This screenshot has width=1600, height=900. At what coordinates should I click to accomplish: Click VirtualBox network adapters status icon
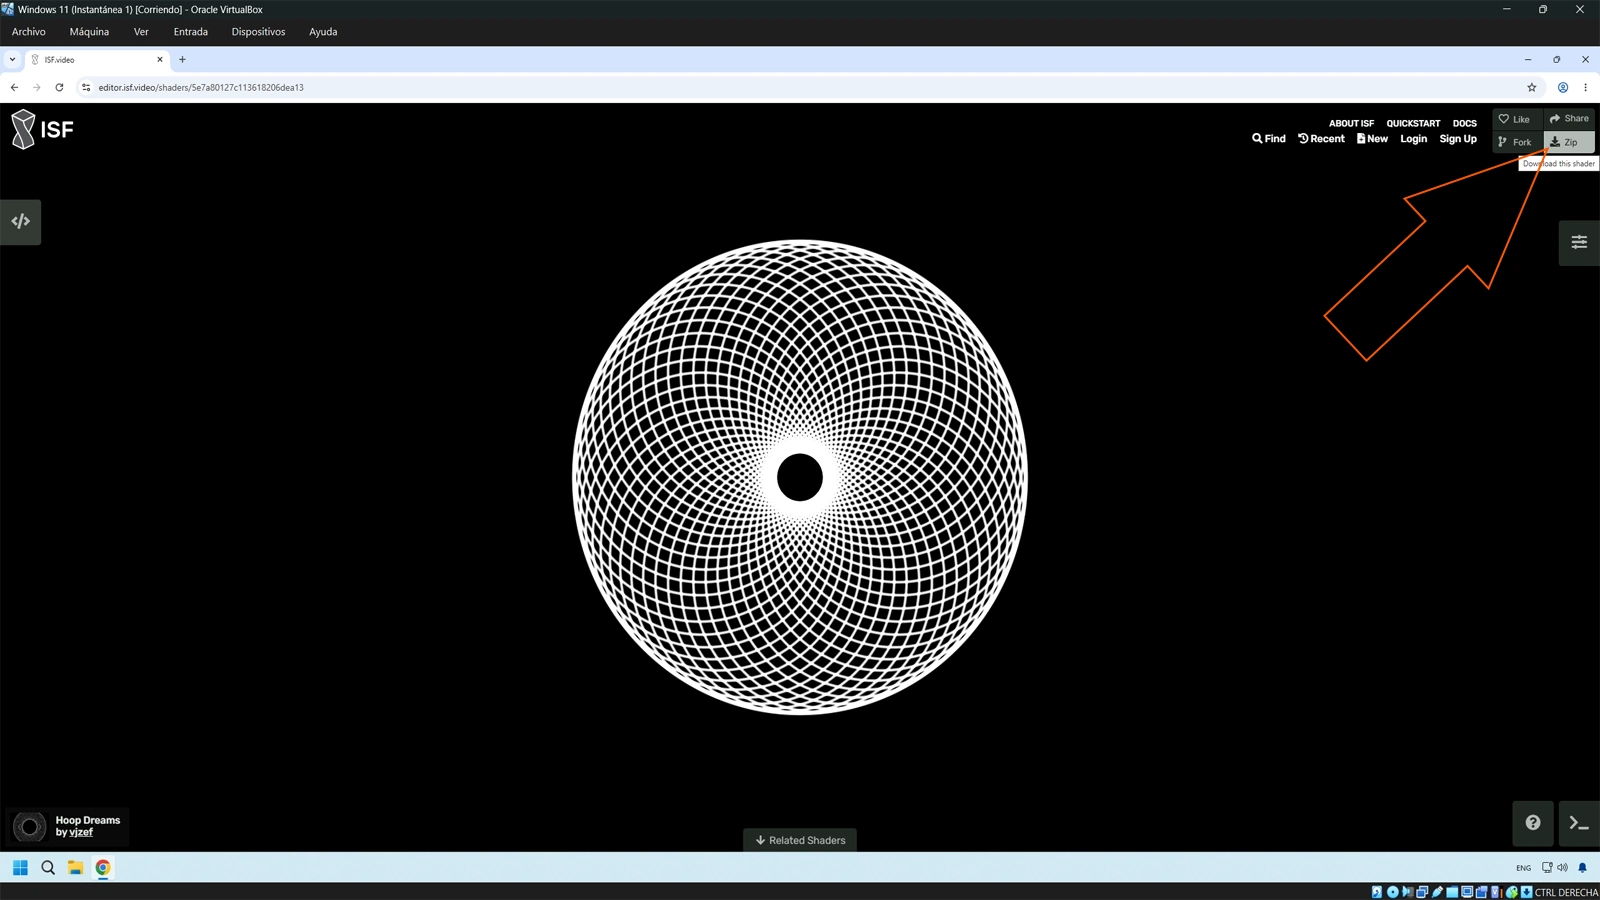pos(1422,891)
